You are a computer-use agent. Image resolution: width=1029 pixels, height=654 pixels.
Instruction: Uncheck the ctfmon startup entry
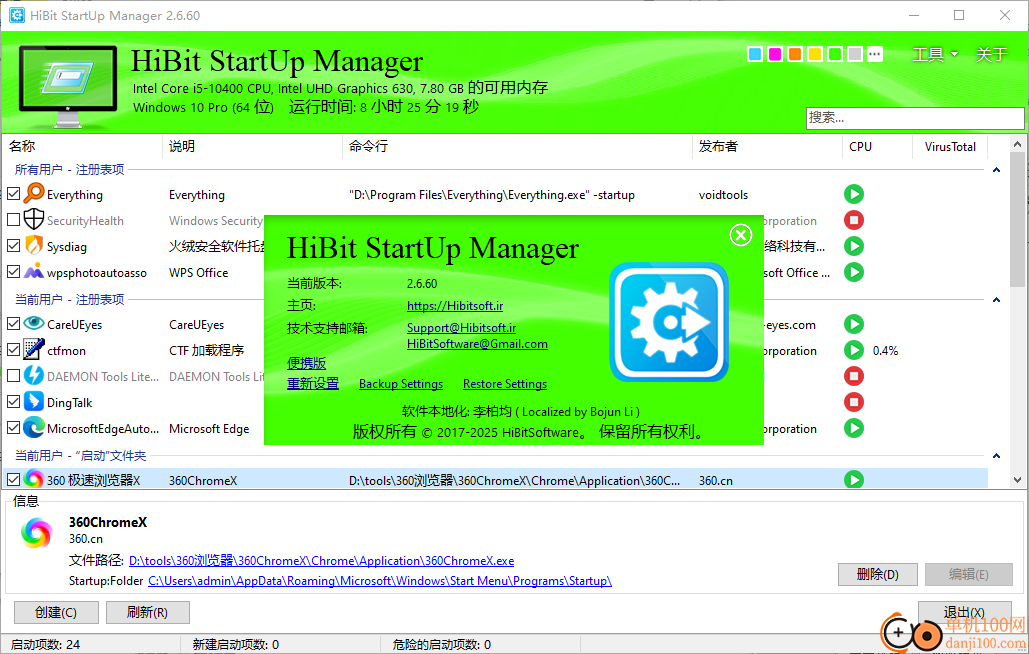(x=13, y=350)
